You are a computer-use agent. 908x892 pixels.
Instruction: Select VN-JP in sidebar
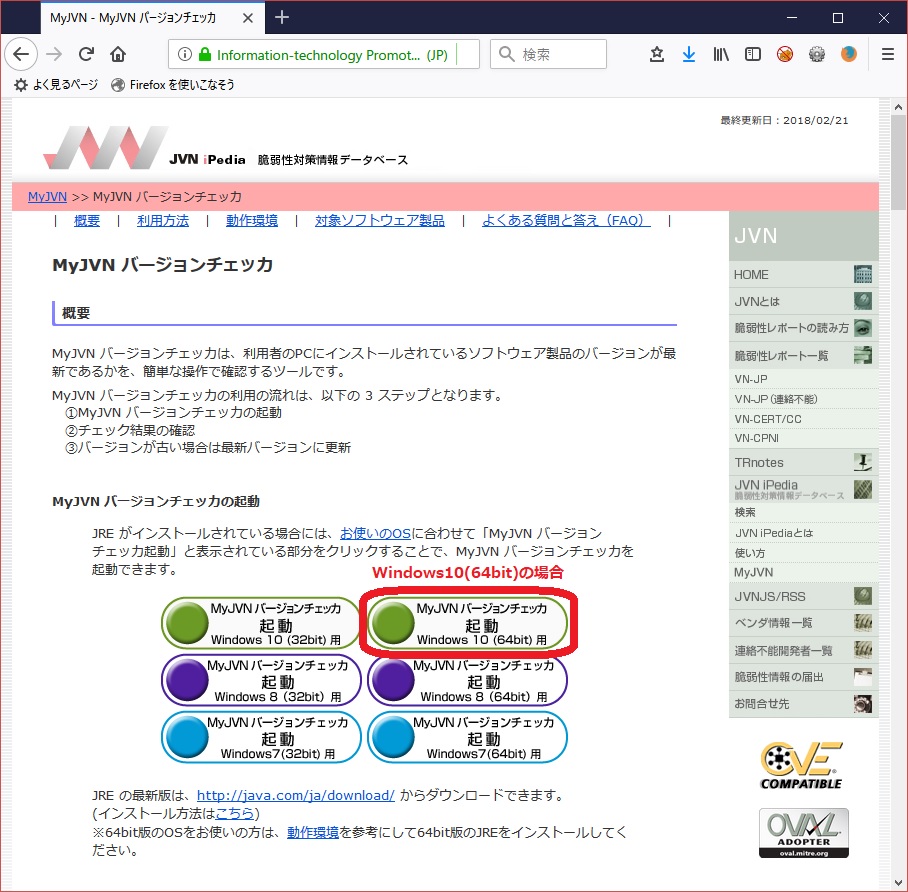(803, 379)
